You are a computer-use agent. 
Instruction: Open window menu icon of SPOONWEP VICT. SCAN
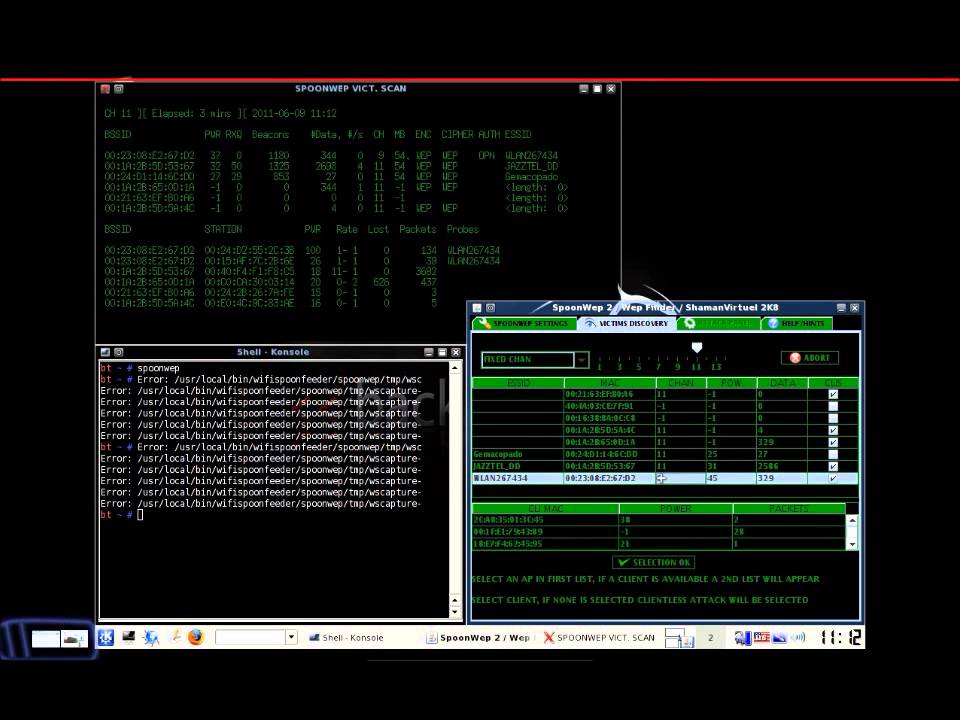(105, 89)
